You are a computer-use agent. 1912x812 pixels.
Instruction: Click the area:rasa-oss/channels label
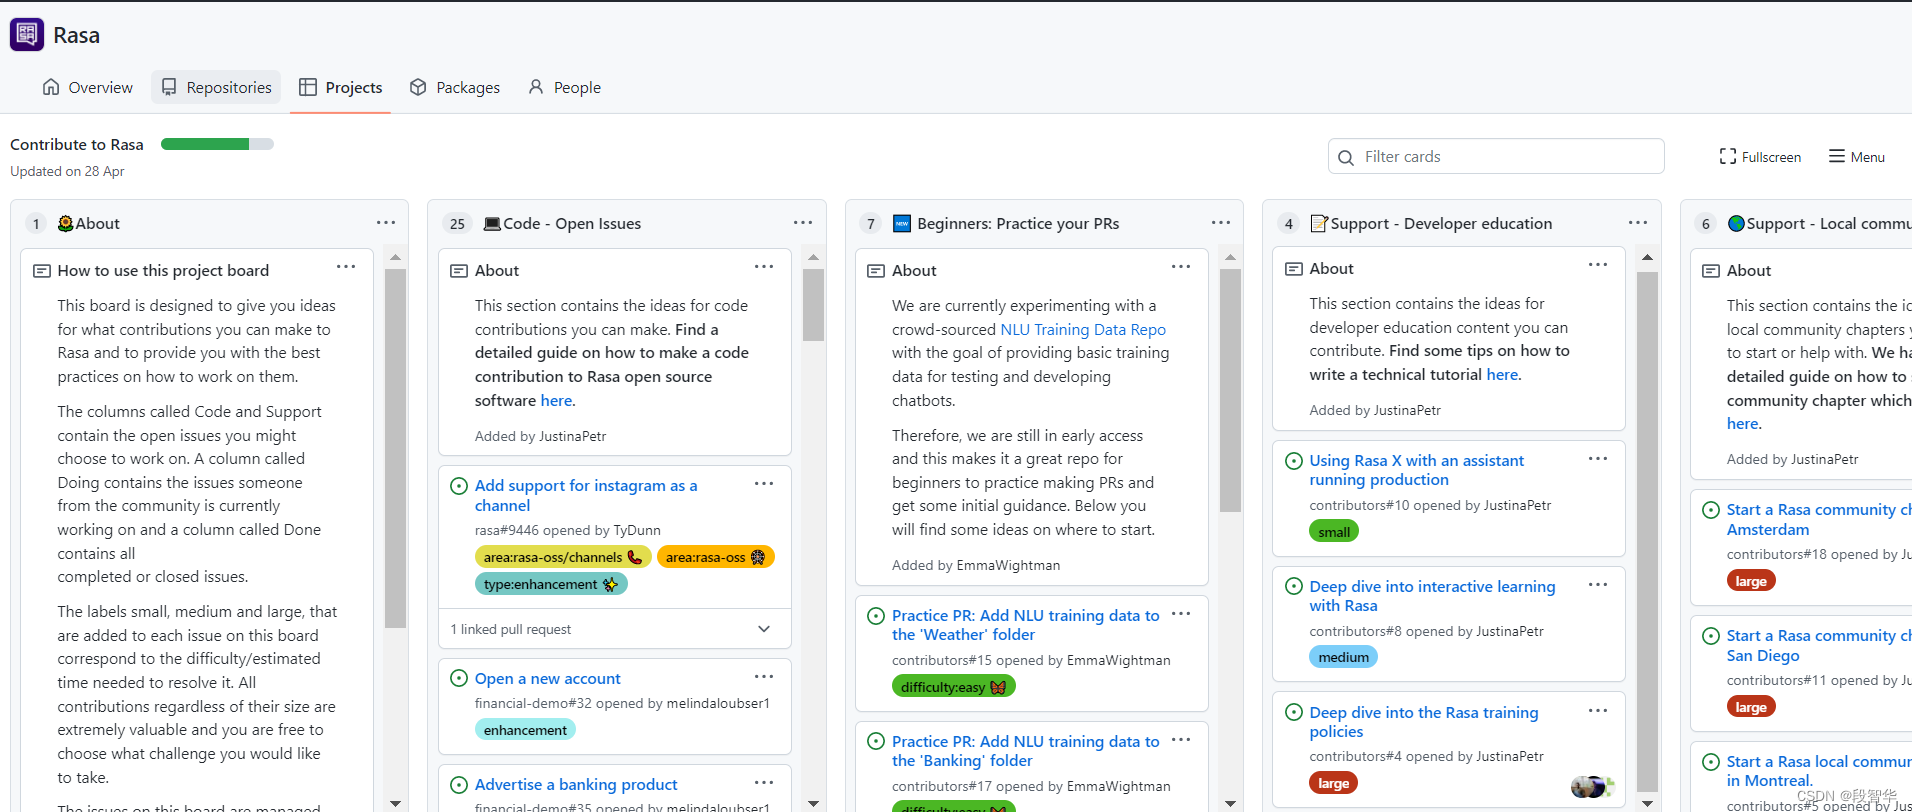[563, 557]
